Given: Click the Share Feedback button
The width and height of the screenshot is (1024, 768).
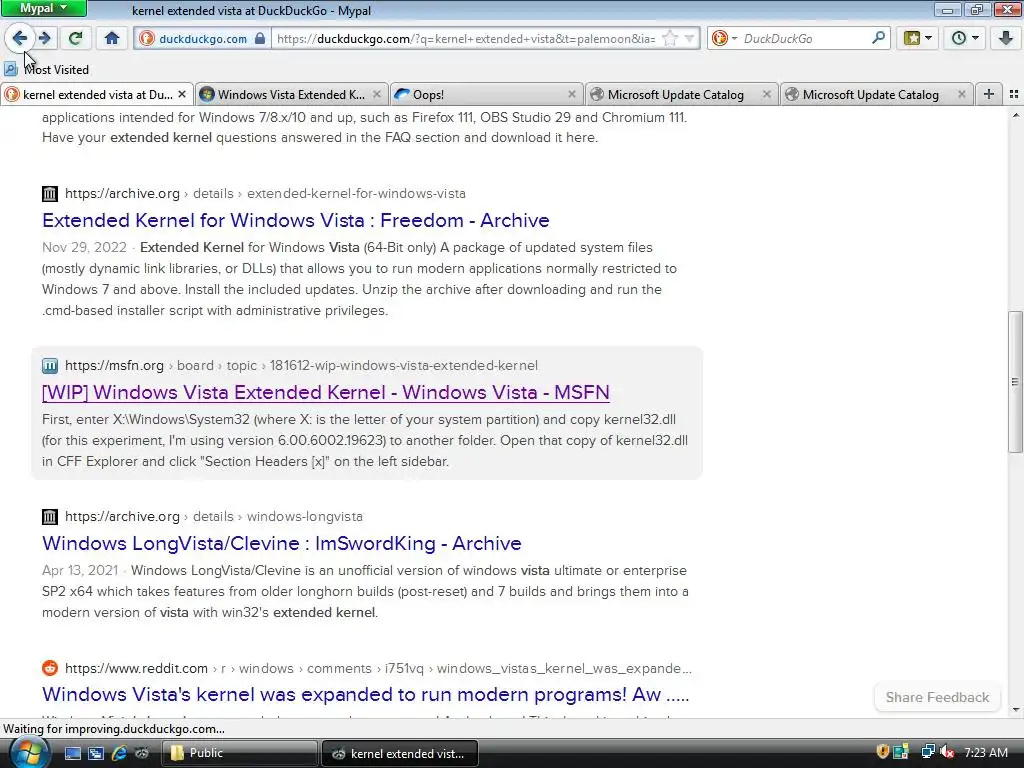Looking at the screenshot, I should (x=937, y=697).
